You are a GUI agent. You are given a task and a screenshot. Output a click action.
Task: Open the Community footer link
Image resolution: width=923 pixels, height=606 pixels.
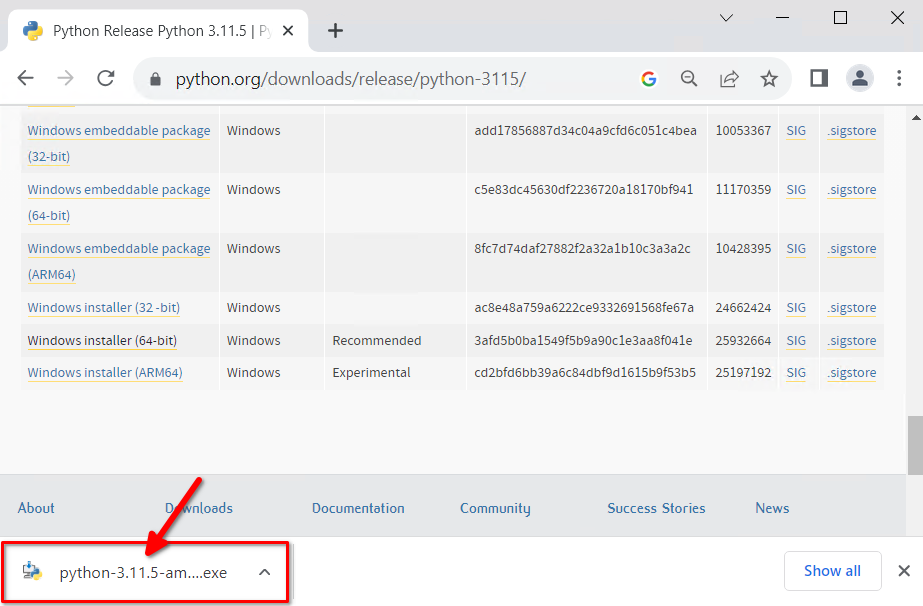tap(495, 508)
